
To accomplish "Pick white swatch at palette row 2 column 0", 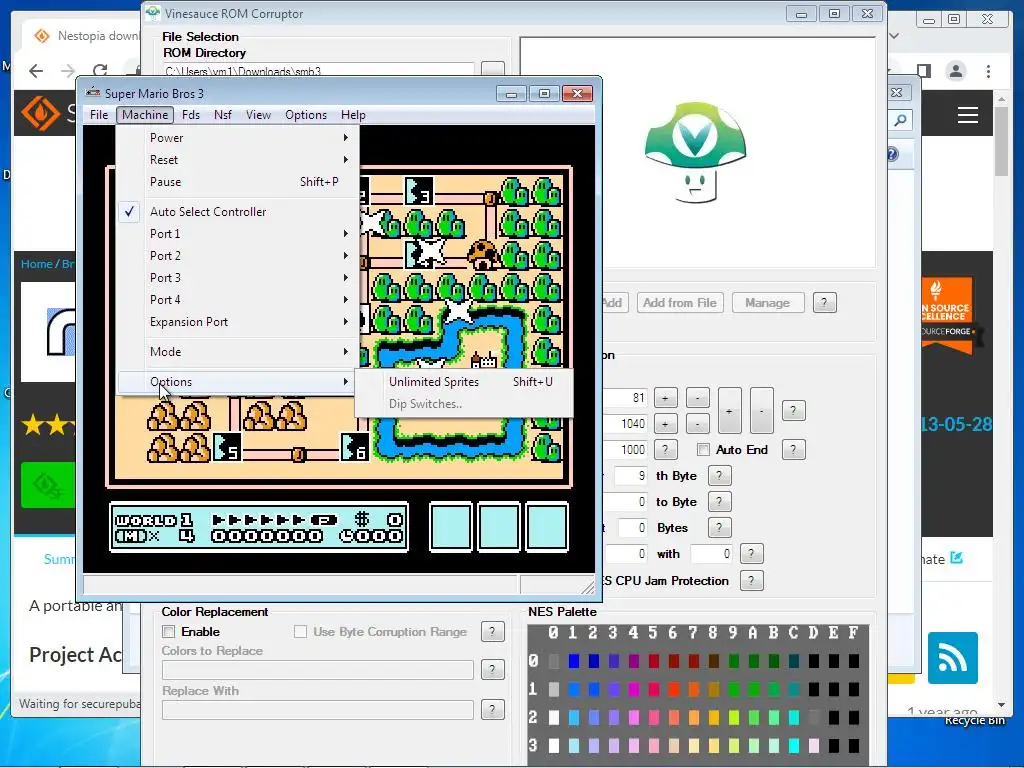I will click(554, 718).
